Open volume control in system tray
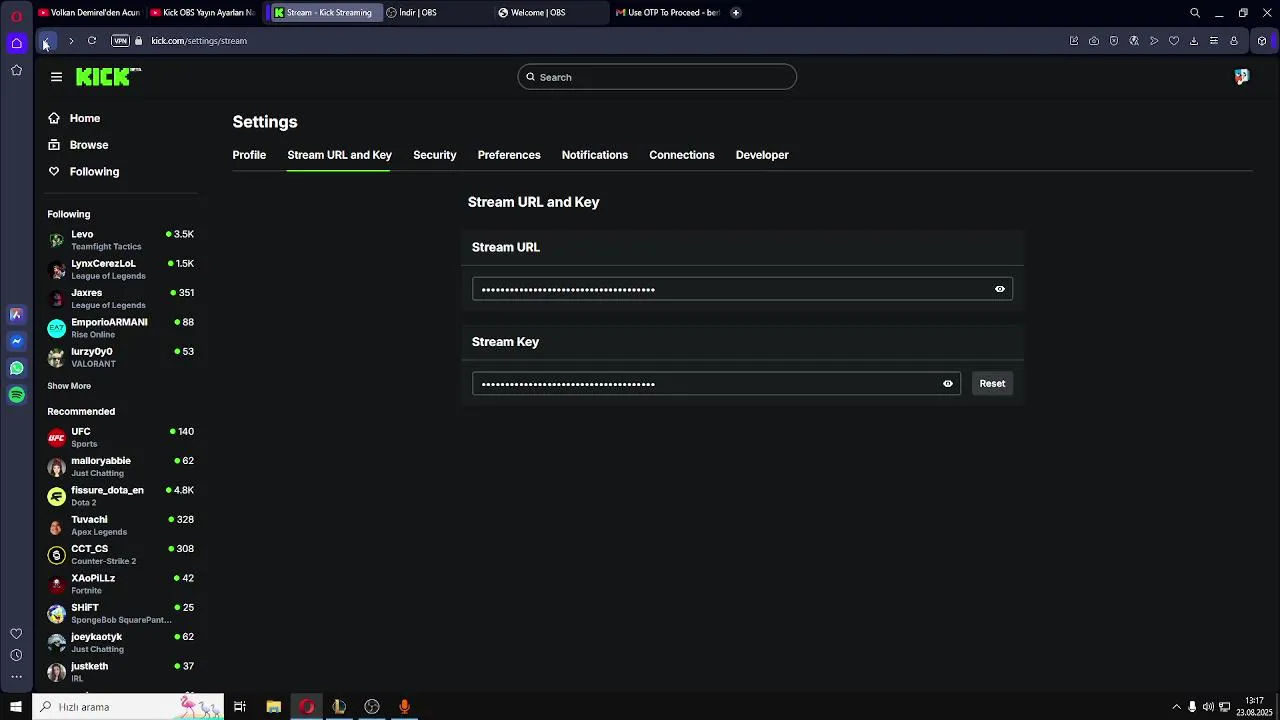 tap(1208, 707)
